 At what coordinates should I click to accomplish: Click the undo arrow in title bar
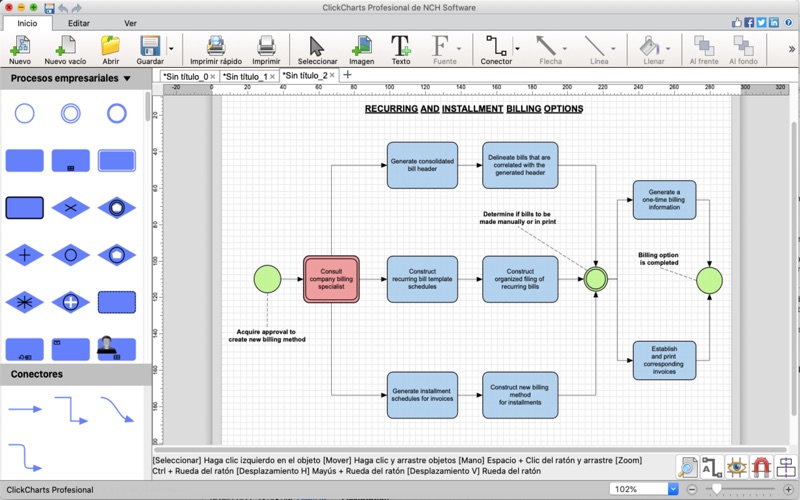(x=63, y=8)
